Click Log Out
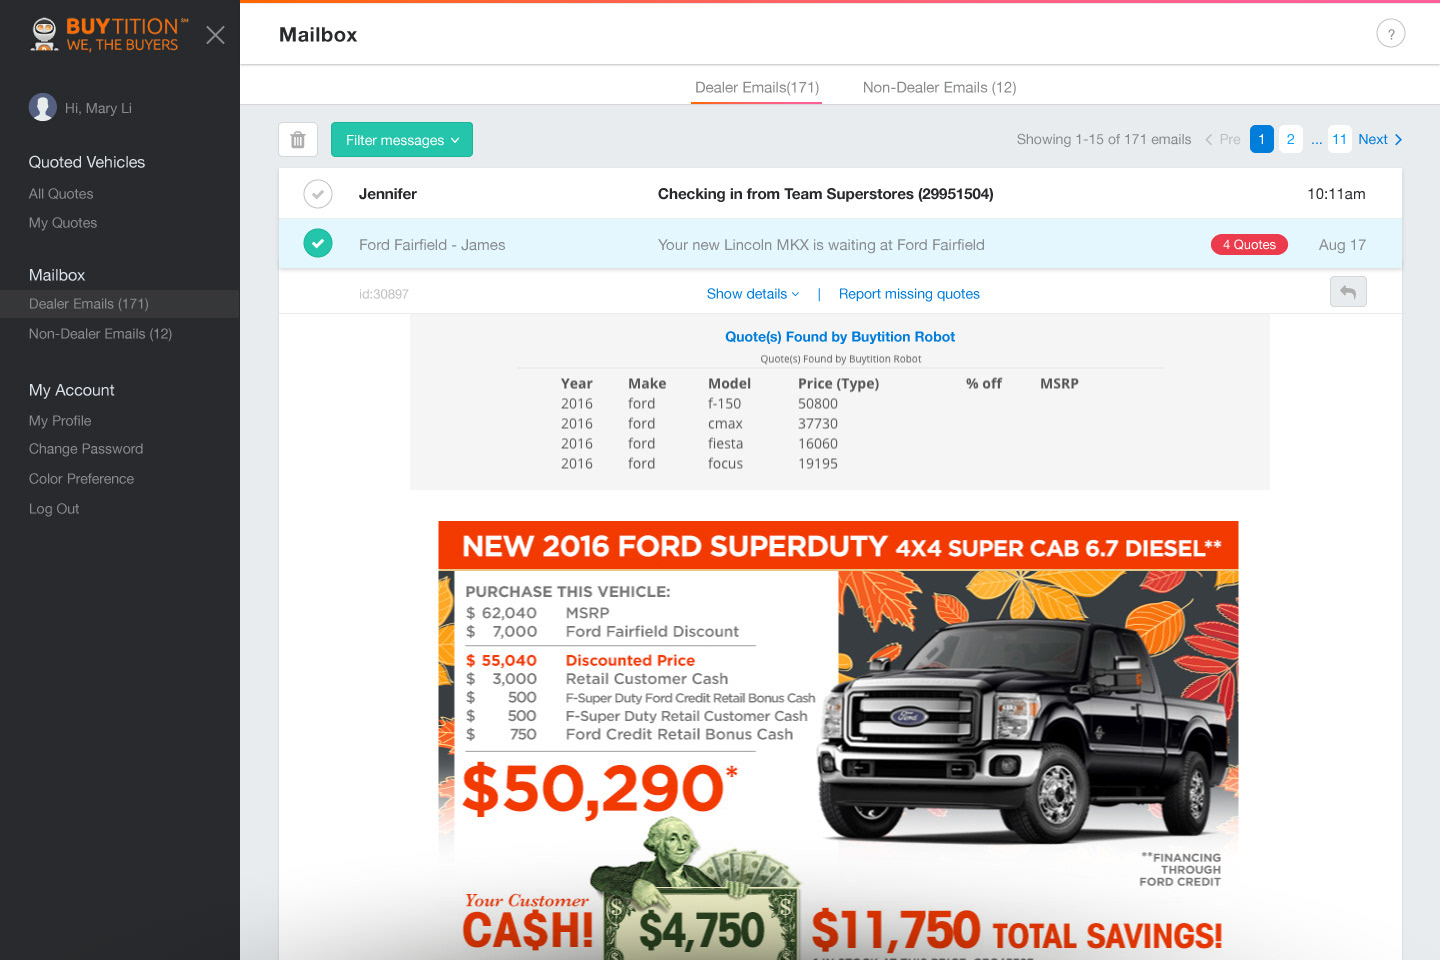 [x=54, y=509]
